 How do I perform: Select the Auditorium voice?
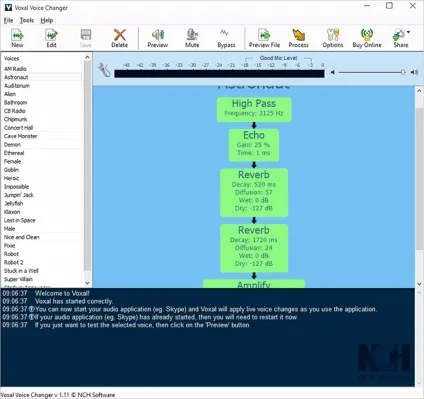click(x=41, y=86)
